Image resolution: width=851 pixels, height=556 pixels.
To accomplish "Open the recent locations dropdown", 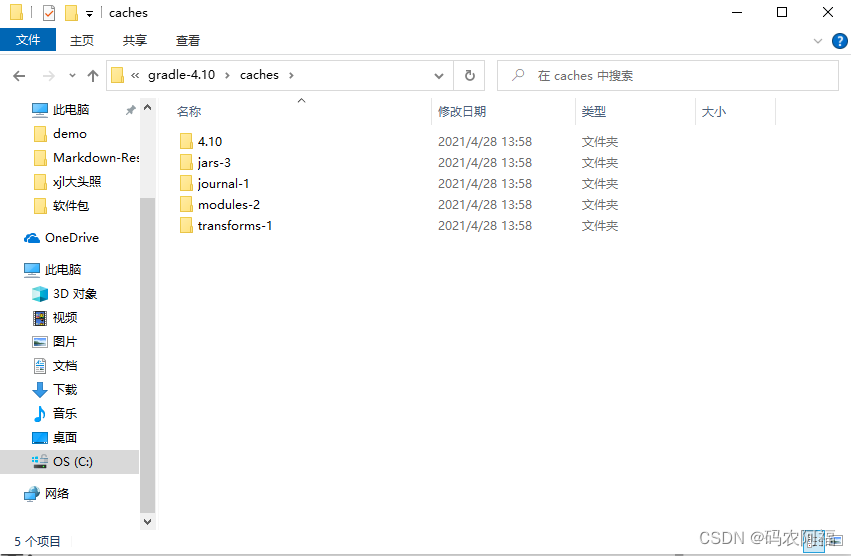I will pos(72,75).
